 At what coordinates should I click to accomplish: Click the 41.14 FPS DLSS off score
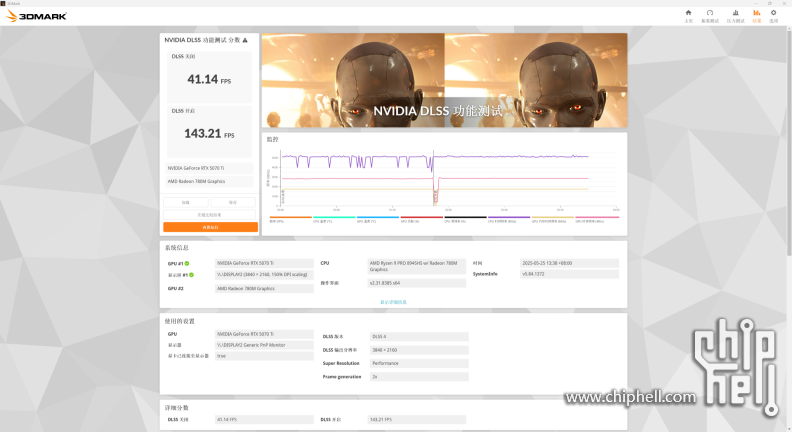[x=209, y=79]
